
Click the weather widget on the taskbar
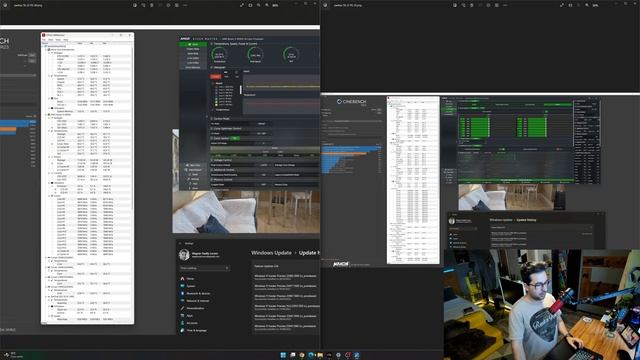point(12,355)
